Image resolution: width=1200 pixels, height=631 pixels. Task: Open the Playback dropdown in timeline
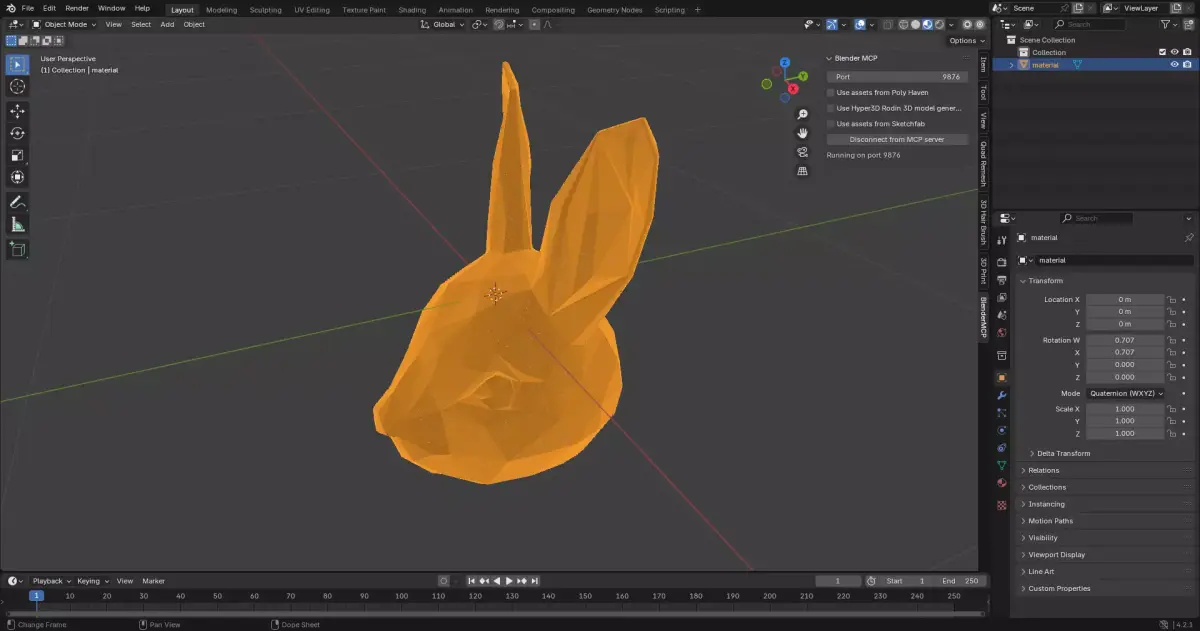click(x=51, y=581)
